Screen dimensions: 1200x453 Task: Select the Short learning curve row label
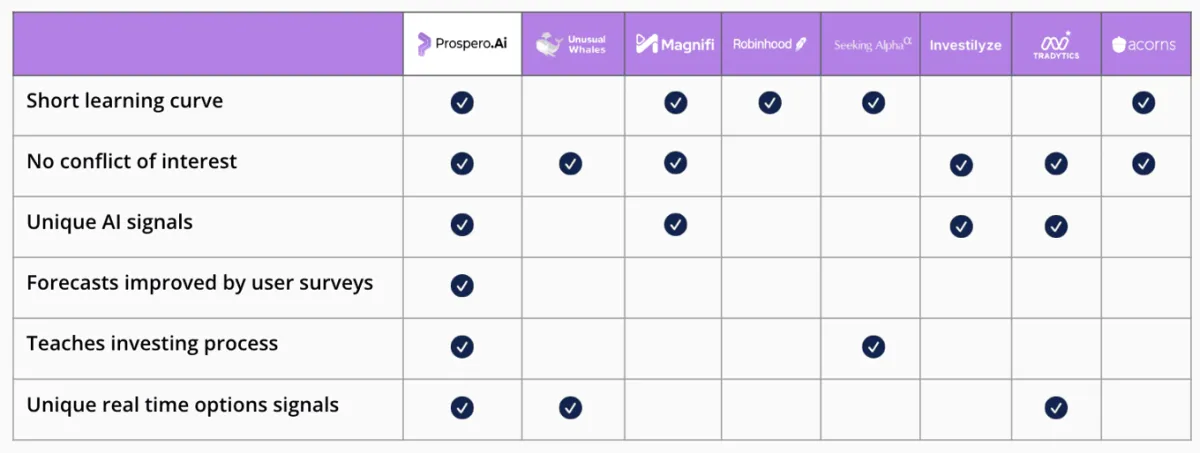point(125,101)
